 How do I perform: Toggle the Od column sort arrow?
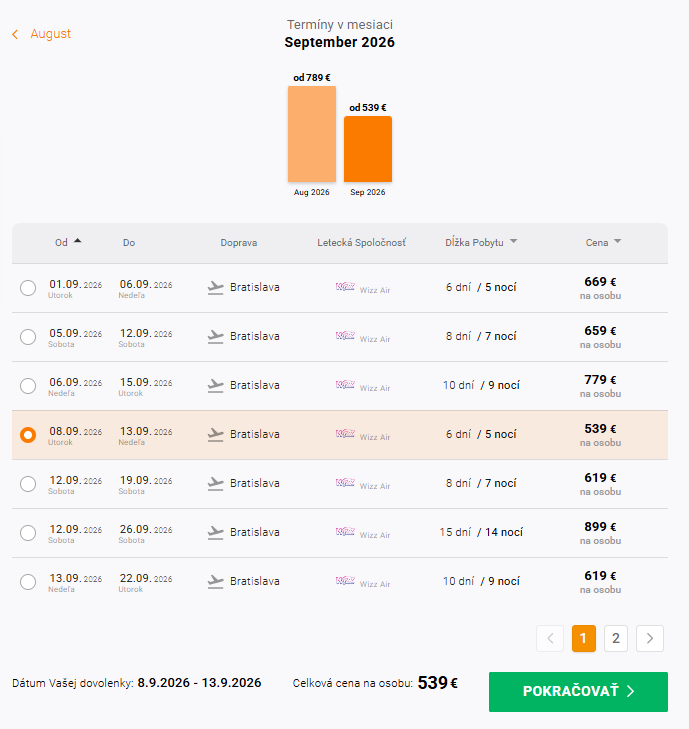coord(78,241)
